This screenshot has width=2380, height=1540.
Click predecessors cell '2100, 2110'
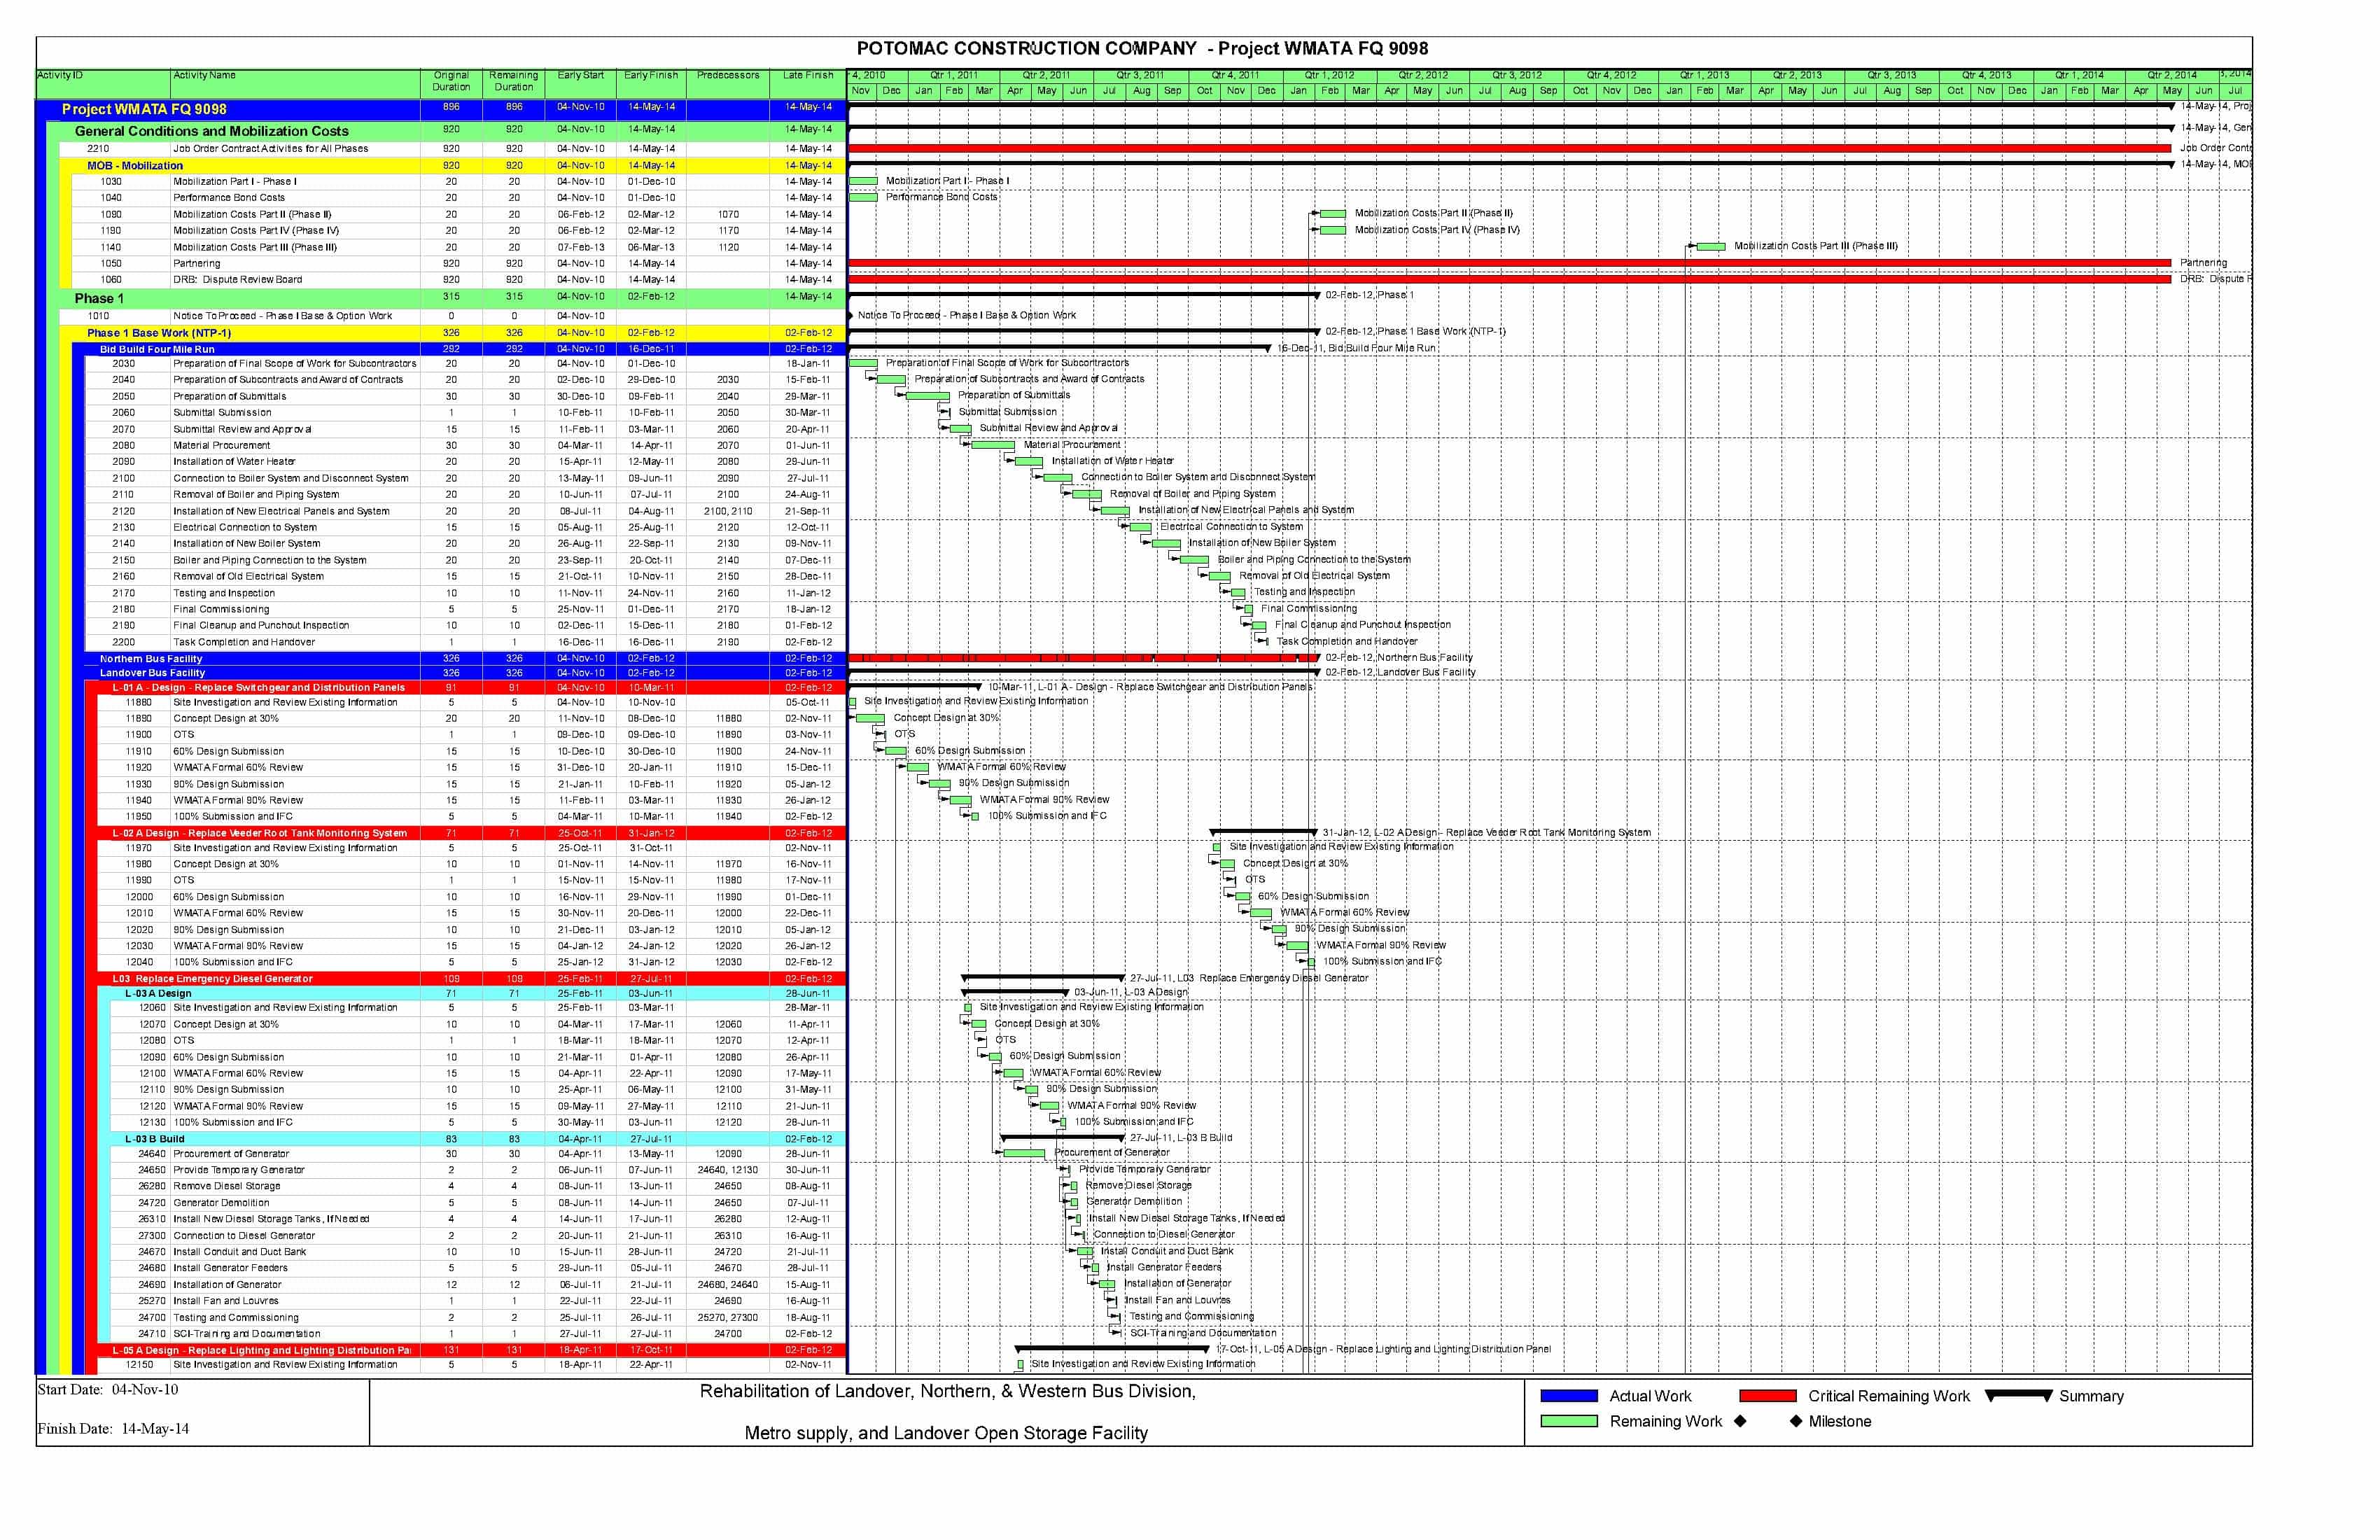click(x=728, y=511)
